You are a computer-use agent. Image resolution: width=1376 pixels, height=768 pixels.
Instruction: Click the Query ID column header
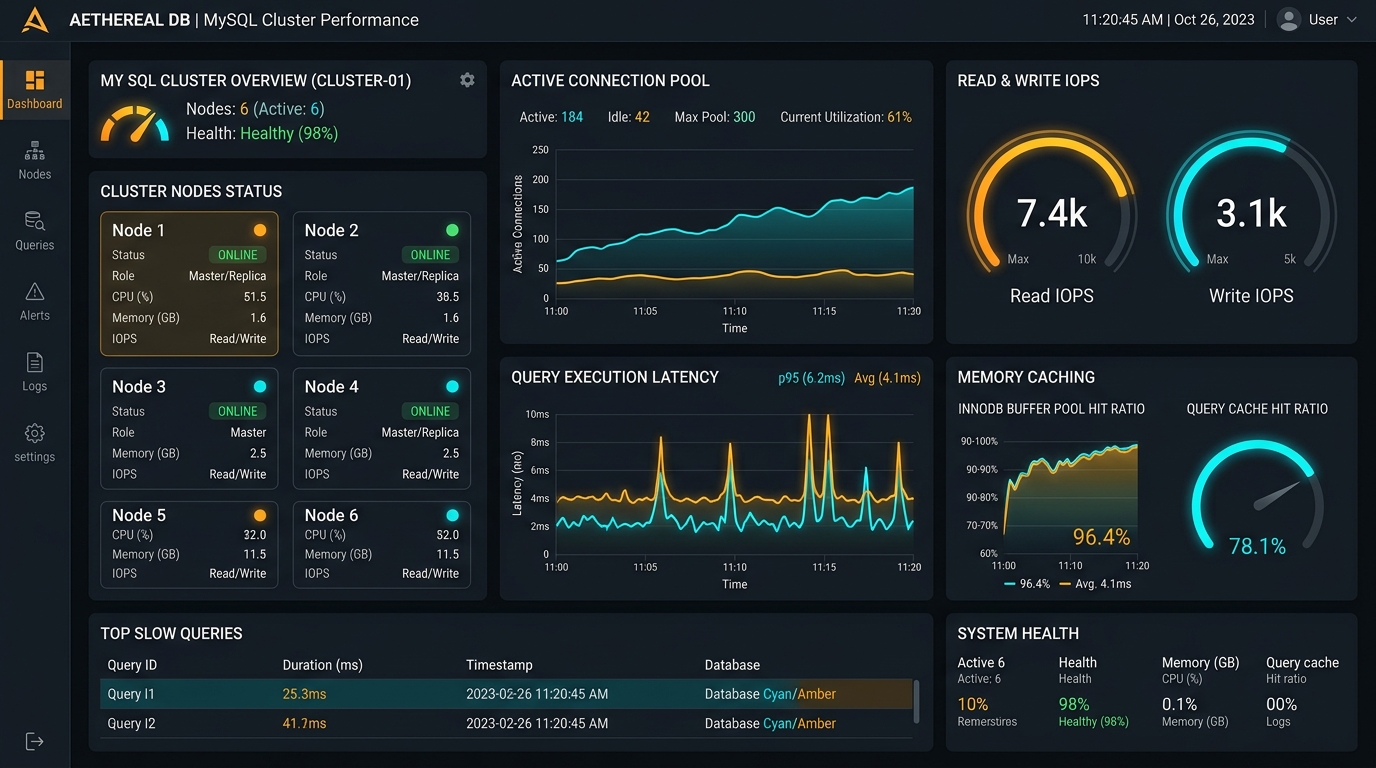click(132, 665)
